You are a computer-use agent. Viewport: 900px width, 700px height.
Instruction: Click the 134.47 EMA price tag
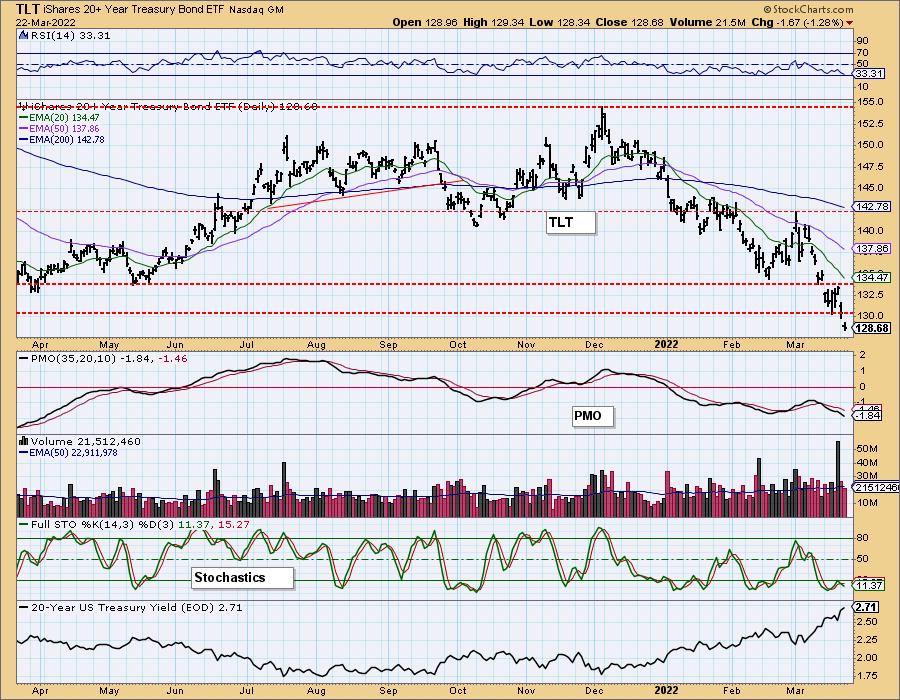tap(872, 277)
